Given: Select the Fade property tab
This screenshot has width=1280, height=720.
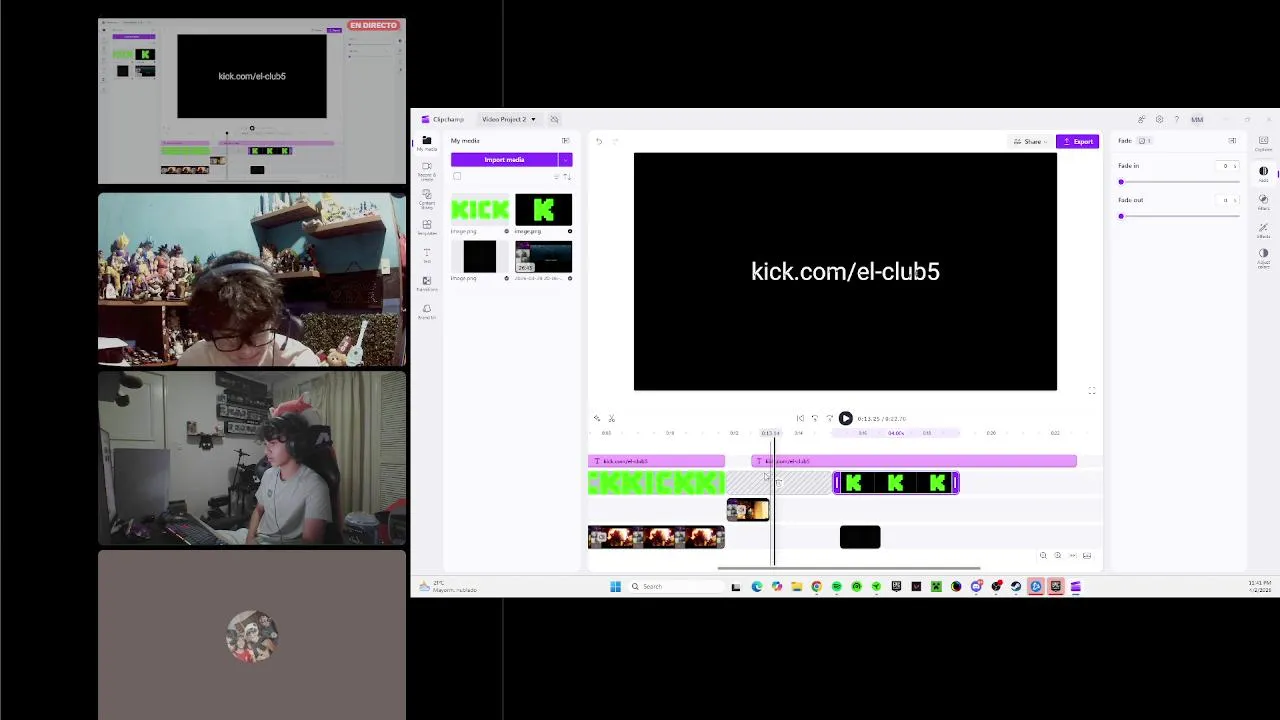Looking at the screenshot, I should point(1263,174).
